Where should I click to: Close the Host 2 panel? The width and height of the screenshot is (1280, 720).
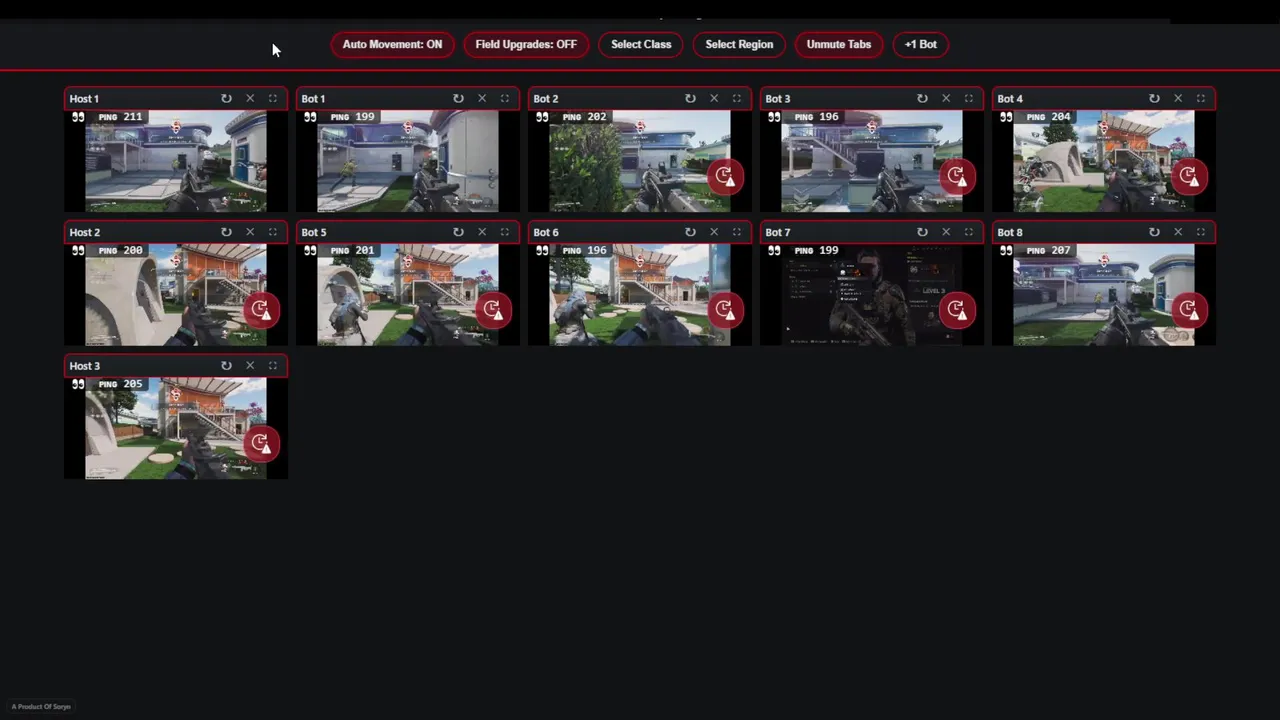pyautogui.click(x=250, y=232)
